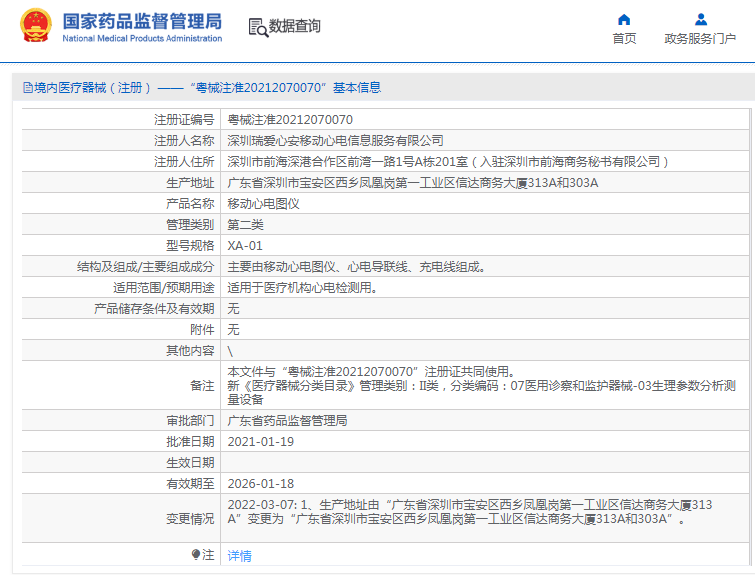Click 无 in 附件 row
The height and width of the screenshot is (575, 755).
pos(234,330)
